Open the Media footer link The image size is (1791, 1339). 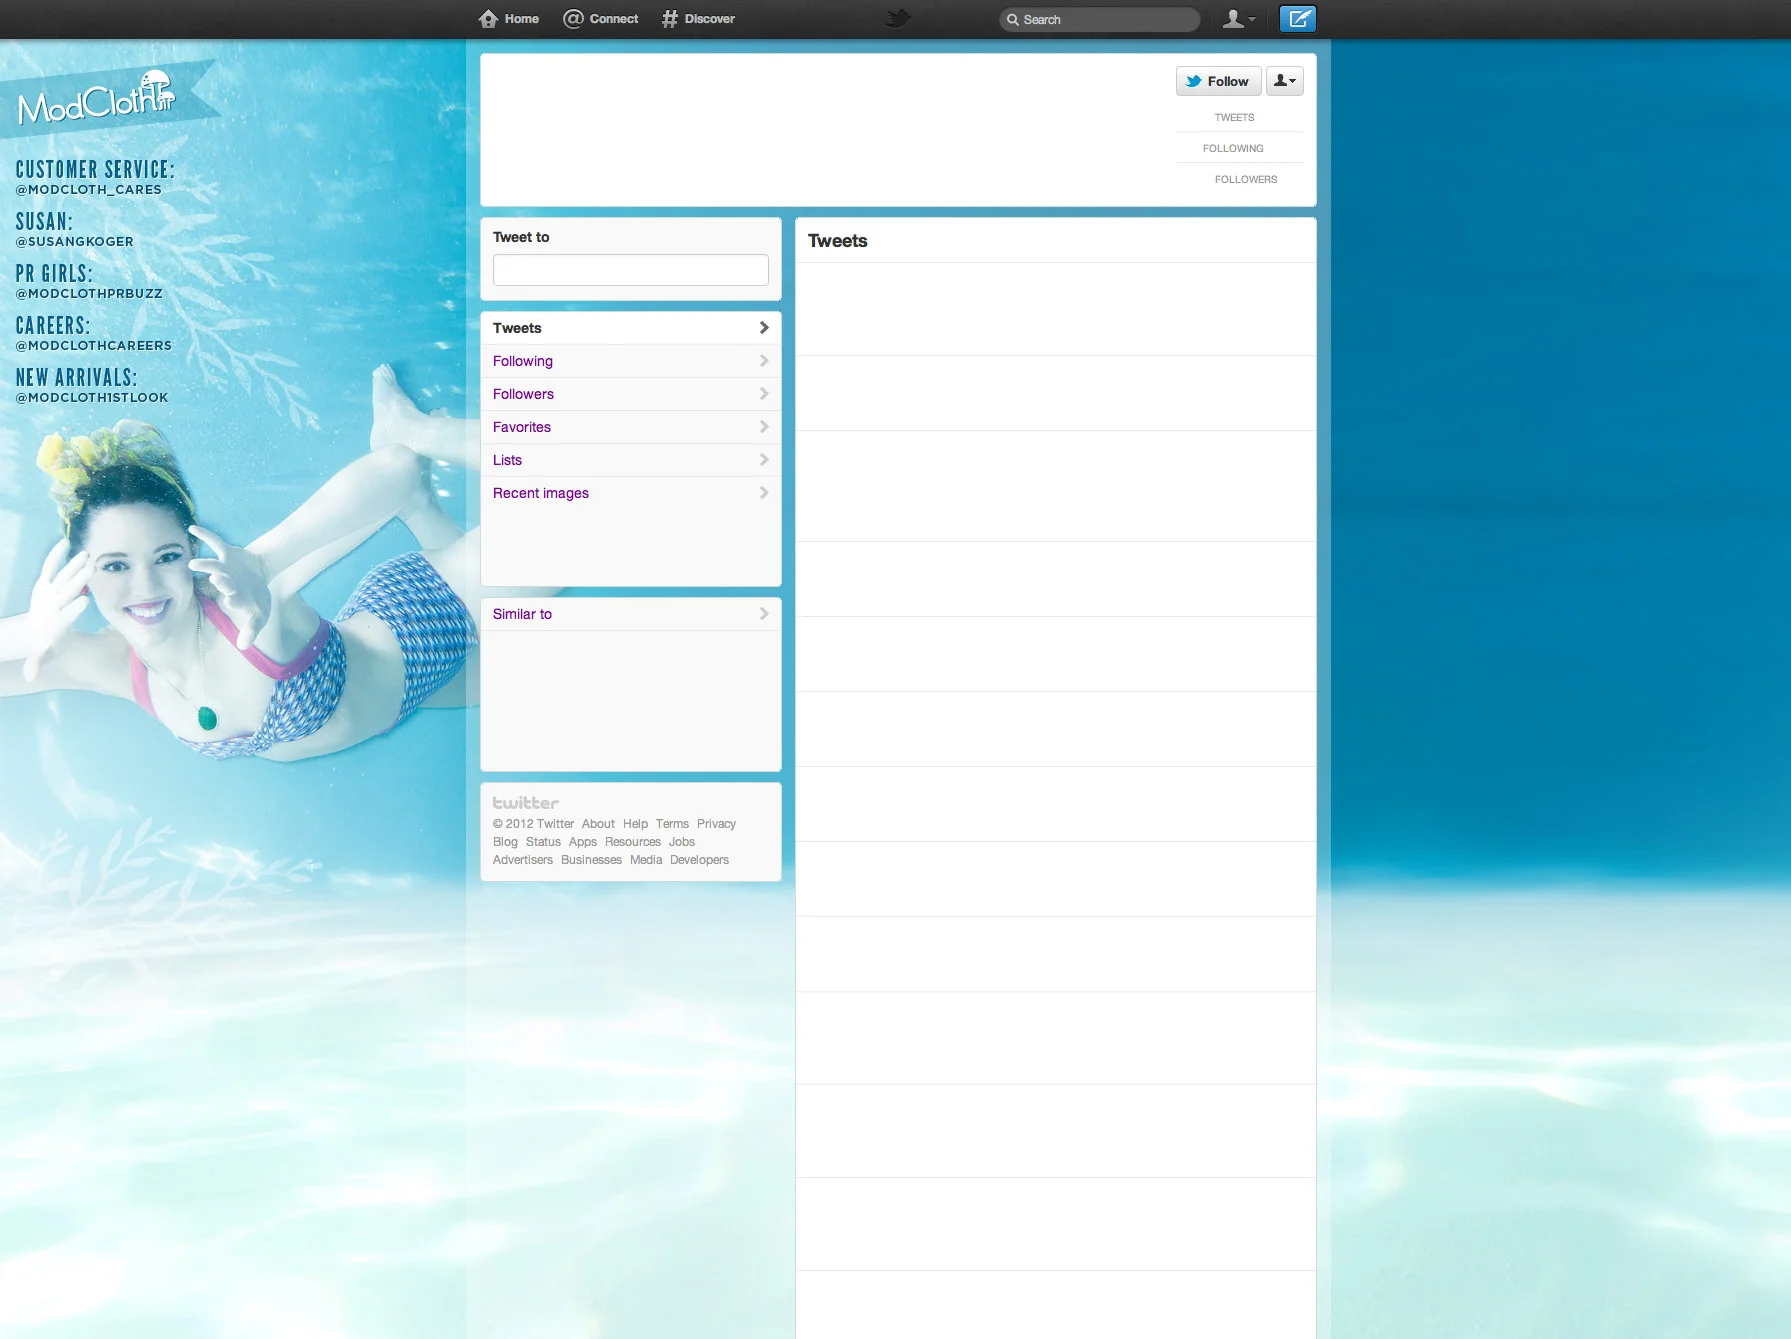646,860
